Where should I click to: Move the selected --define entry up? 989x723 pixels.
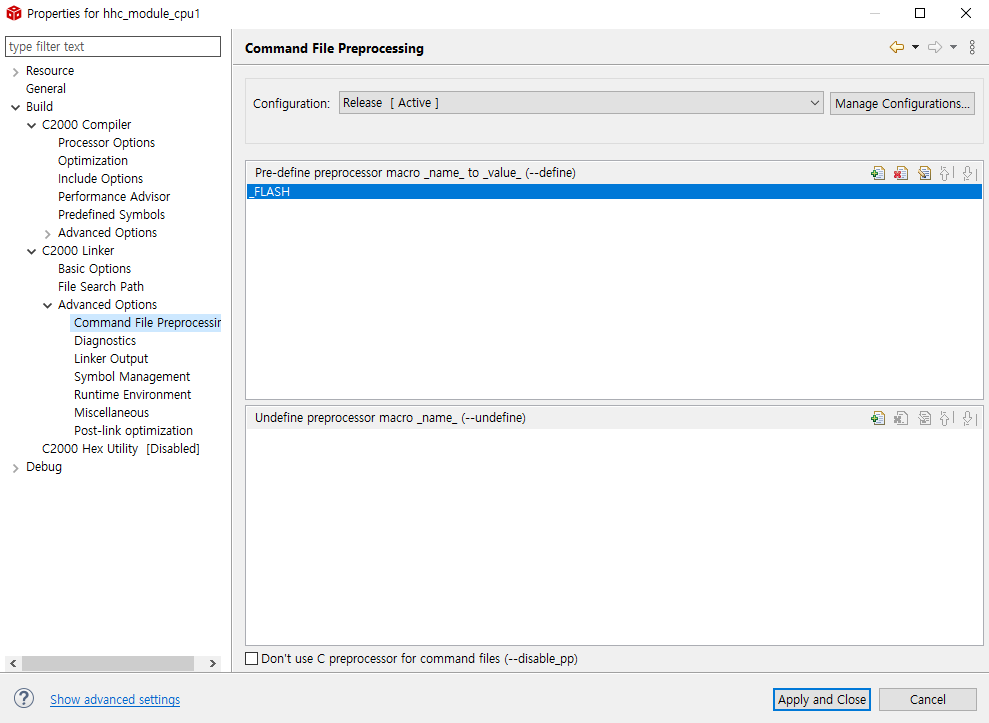tap(946, 173)
